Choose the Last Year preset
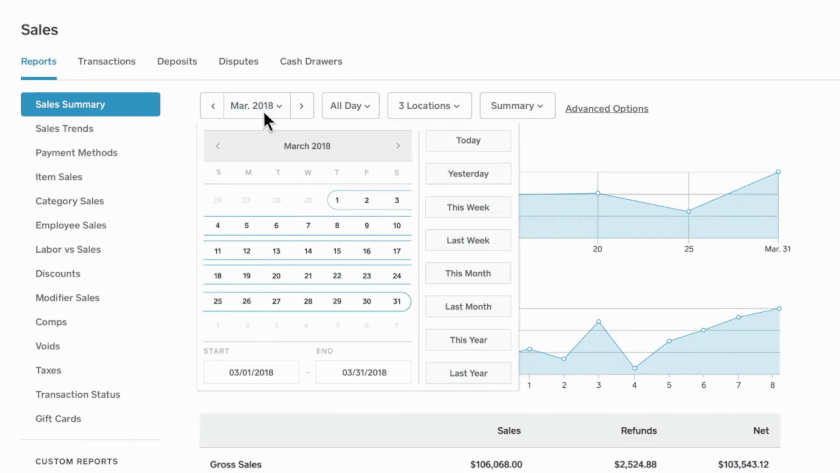The width and height of the screenshot is (840, 473). click(468, 373)
